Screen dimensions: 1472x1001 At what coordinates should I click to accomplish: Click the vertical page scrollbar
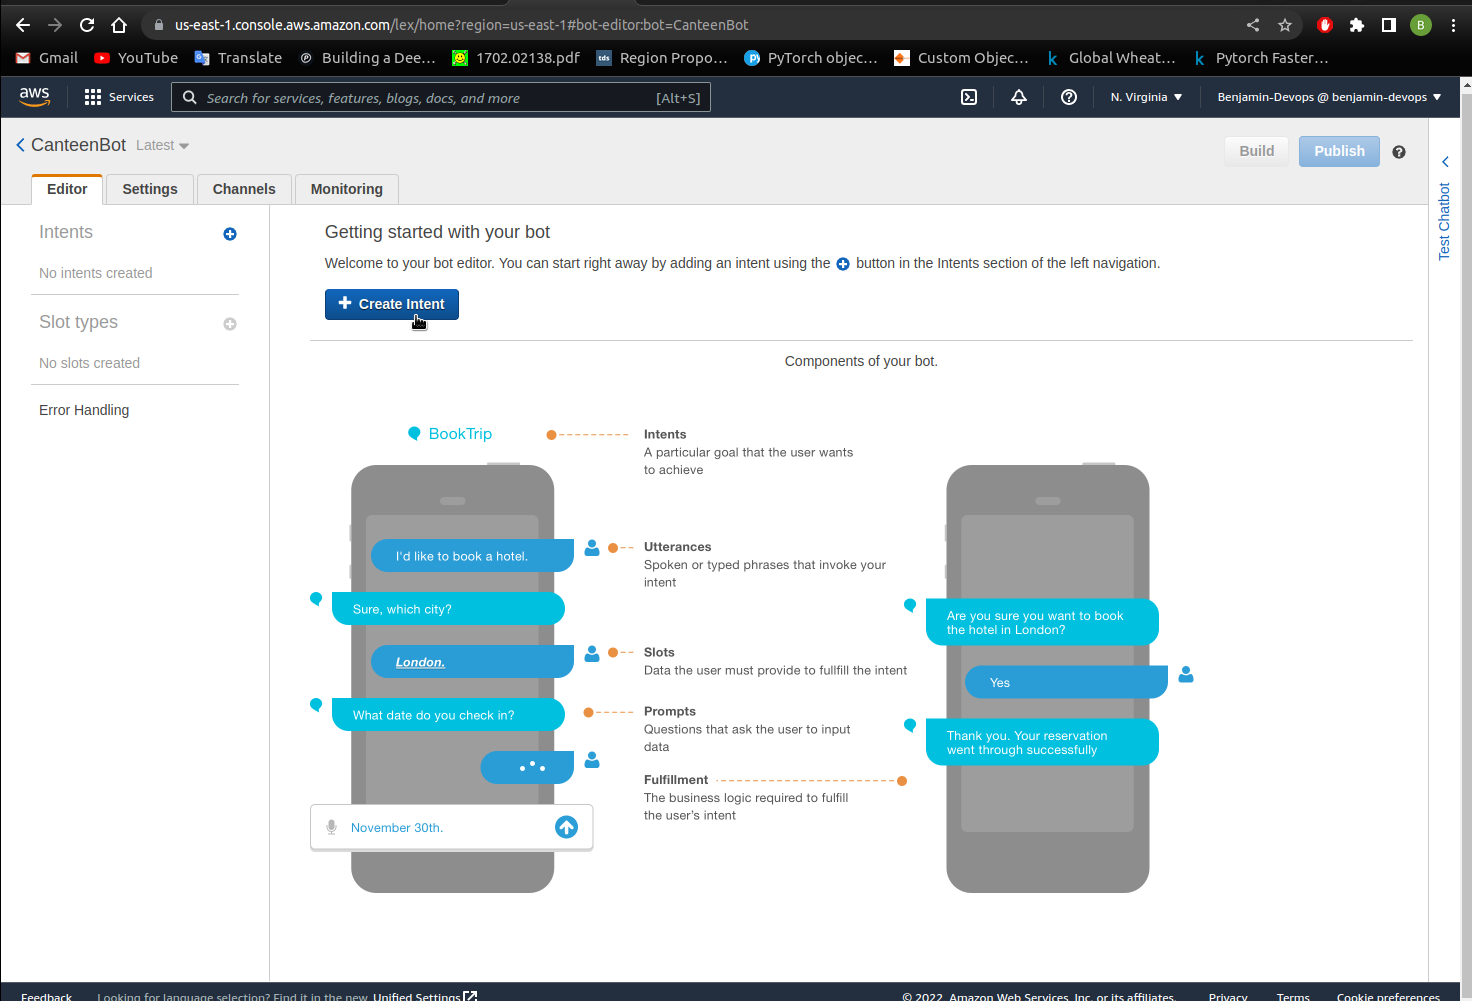[x=1466, y=540]
